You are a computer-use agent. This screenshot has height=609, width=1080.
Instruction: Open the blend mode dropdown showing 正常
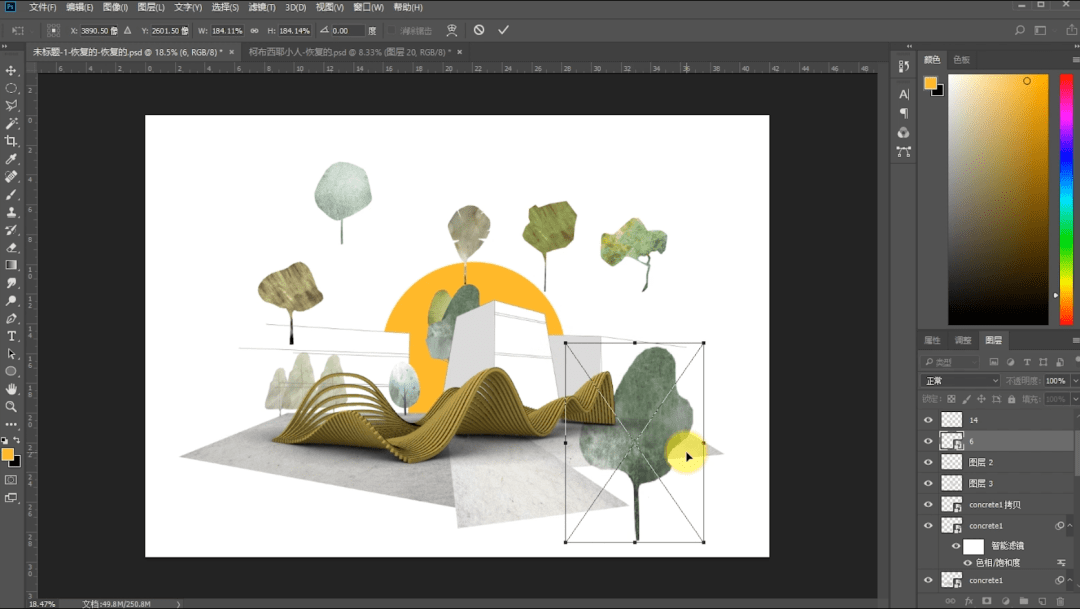coord(961,380)
